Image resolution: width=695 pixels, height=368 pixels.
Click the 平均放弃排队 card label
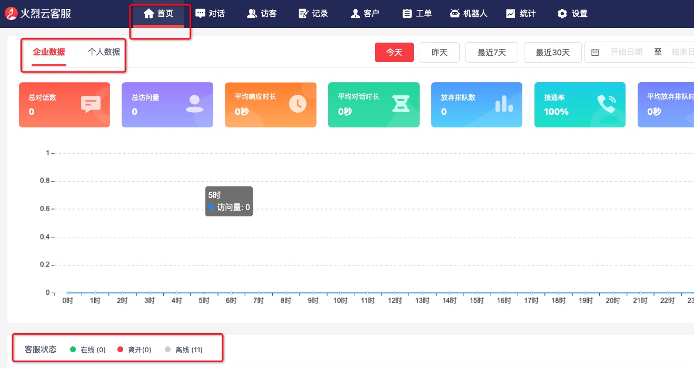(670, 97)
